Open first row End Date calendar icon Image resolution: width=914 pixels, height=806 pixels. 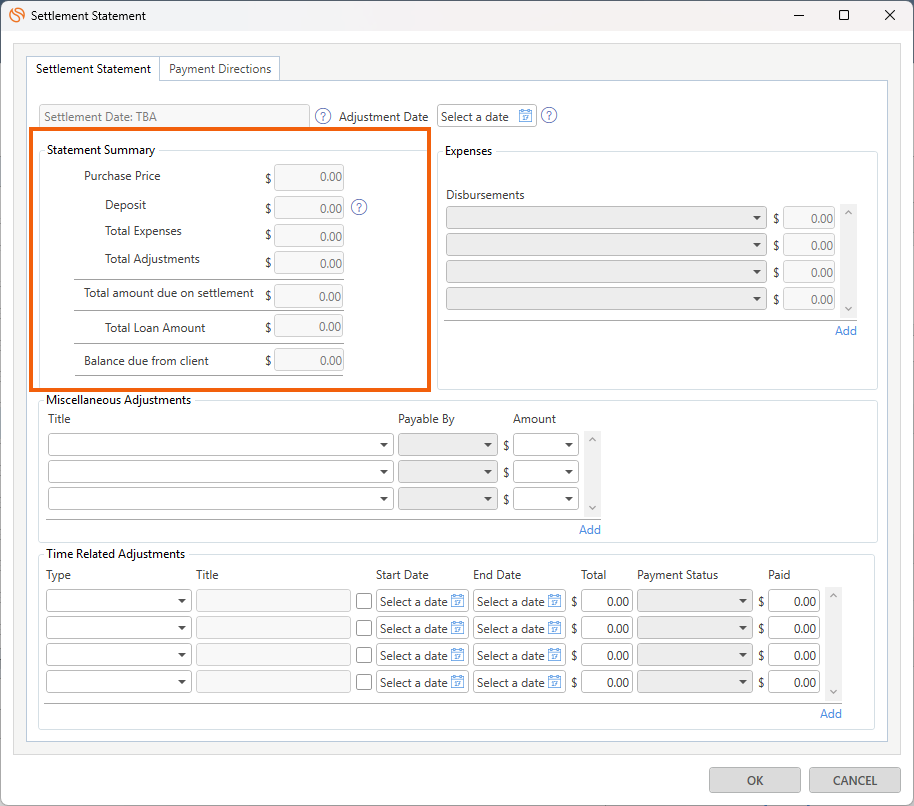(555, 601)
